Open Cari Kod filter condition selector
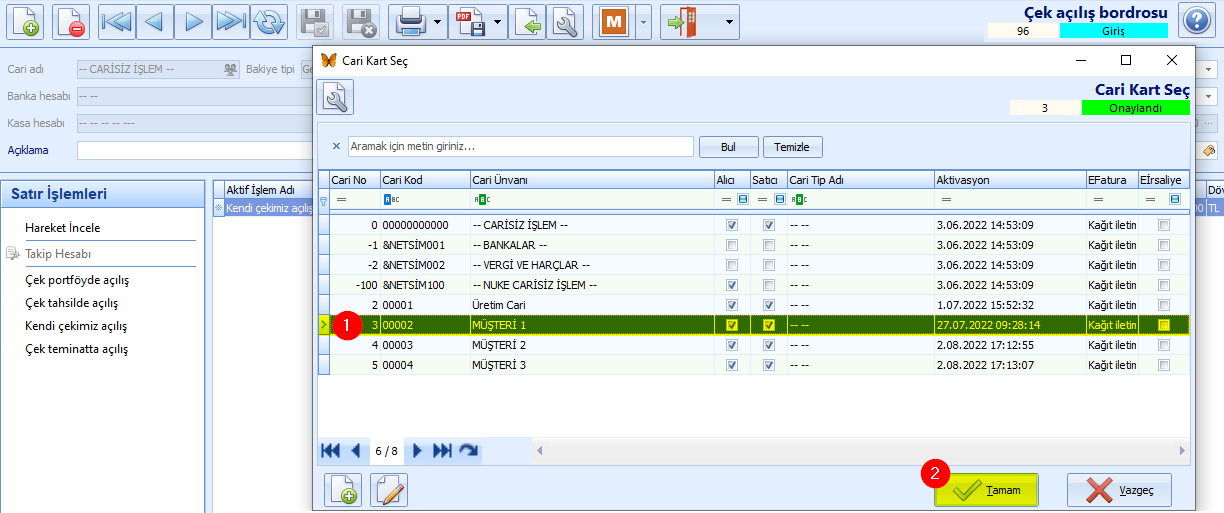 [x=390, y=200]
